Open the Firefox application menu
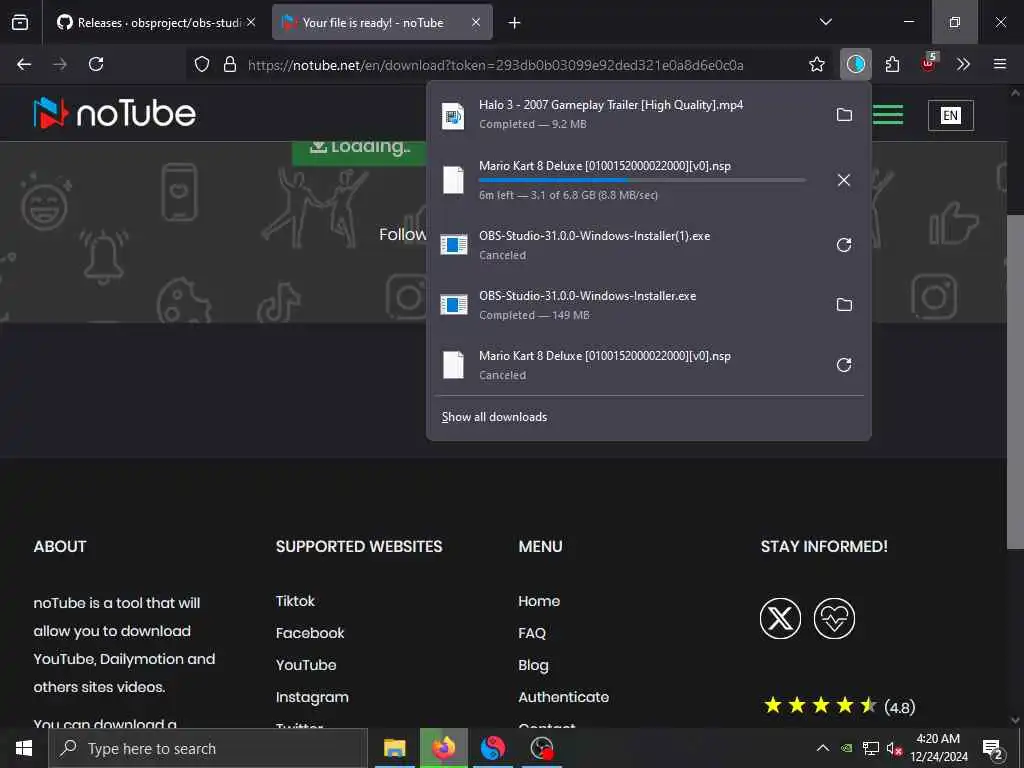 pos(999,64)
